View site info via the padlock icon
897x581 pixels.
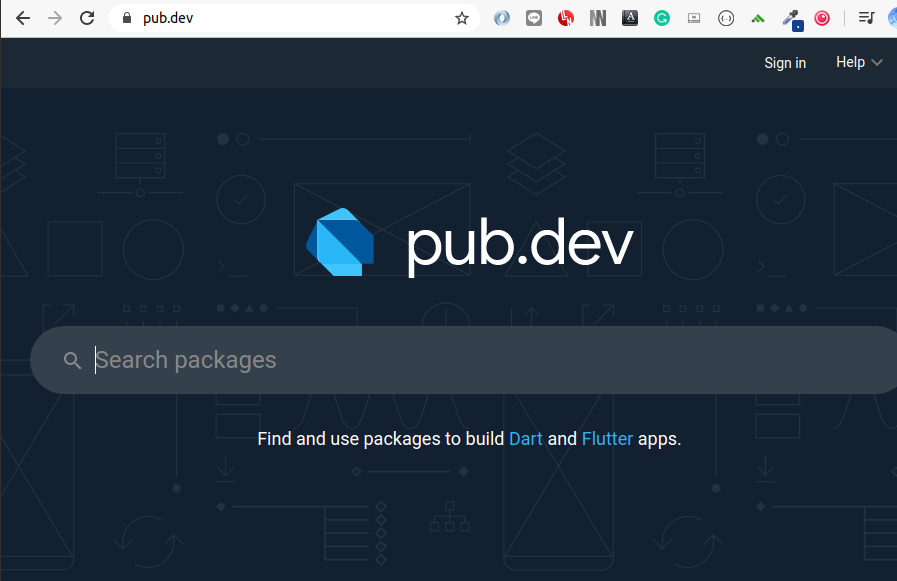[127, 18]
